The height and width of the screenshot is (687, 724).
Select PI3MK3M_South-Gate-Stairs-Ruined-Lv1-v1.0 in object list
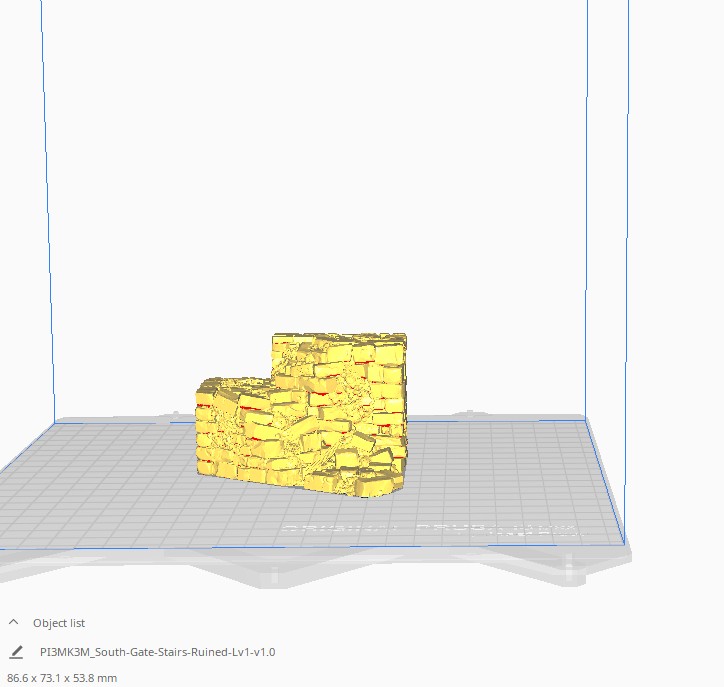point(157,652)
